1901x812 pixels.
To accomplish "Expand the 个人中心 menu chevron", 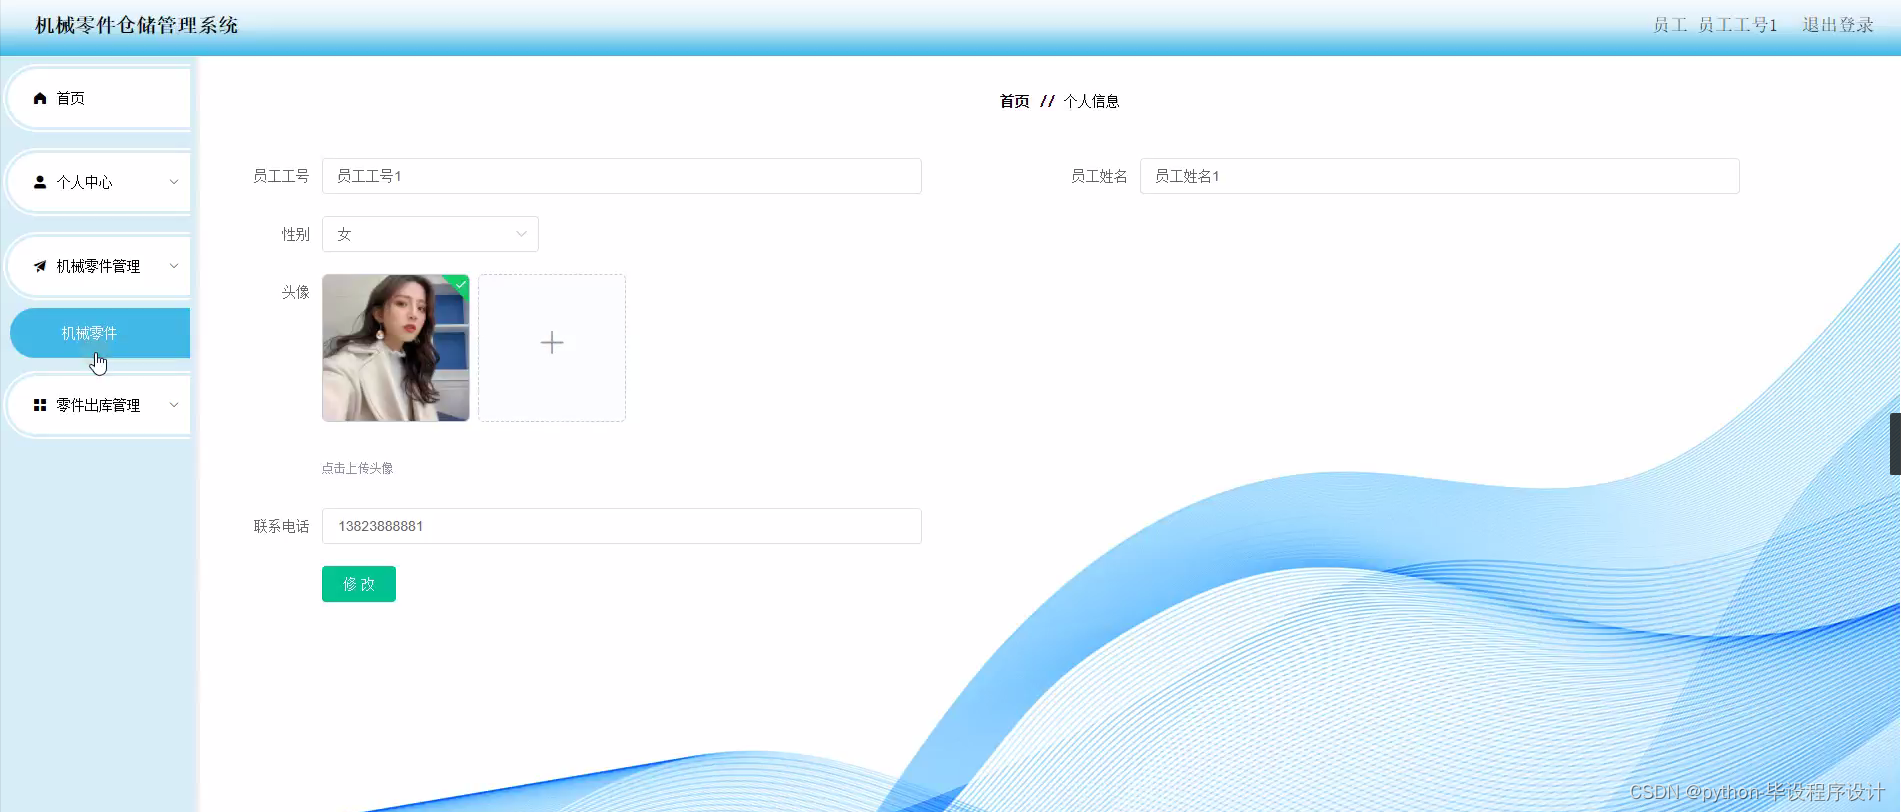I will 174,182.
